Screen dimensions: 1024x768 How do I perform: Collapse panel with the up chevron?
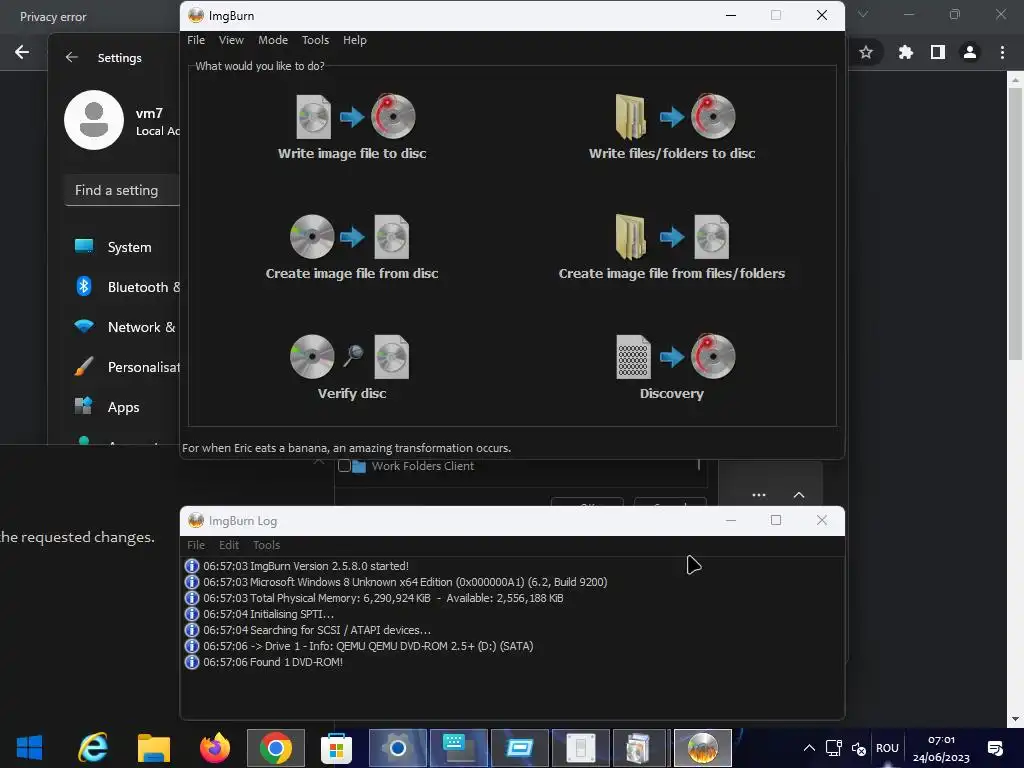pos(799,495)
